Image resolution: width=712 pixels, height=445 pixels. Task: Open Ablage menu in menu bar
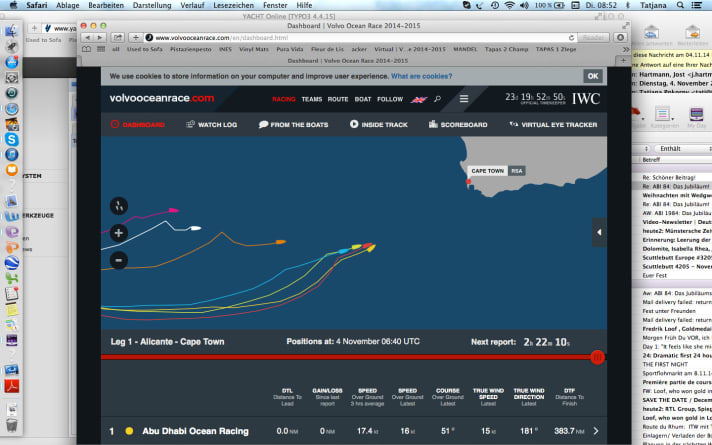point(68,5)
